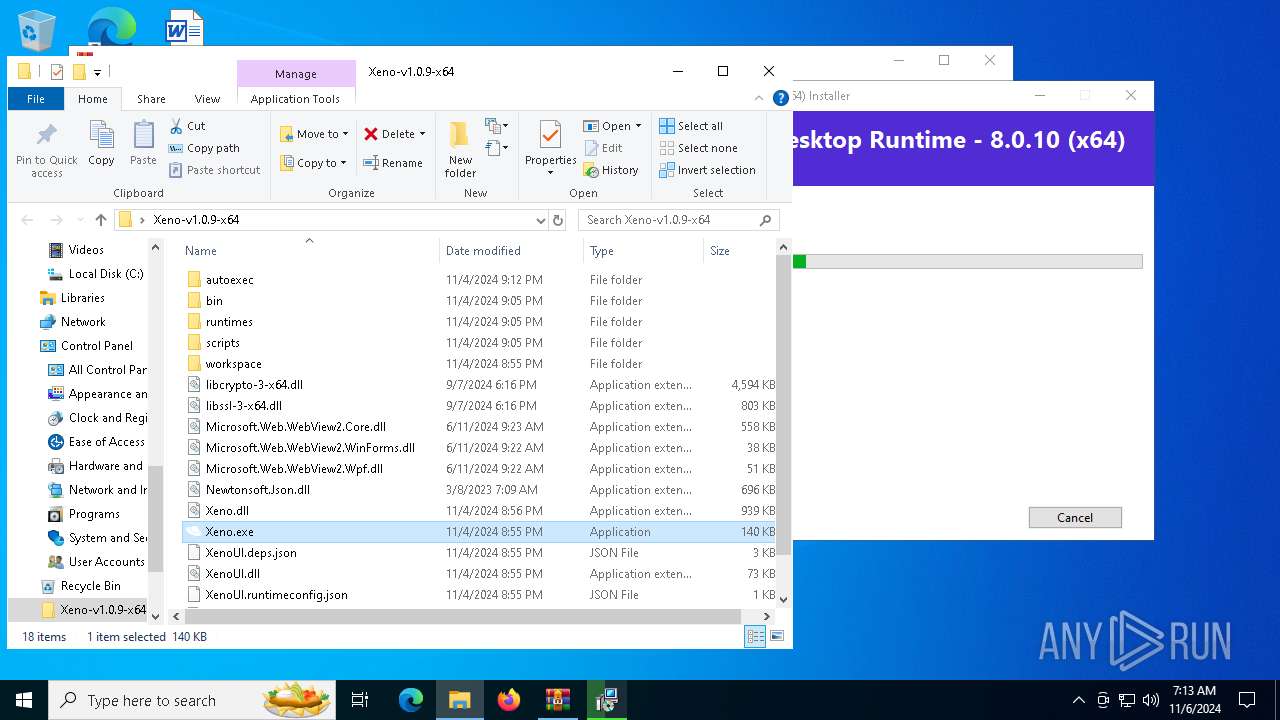
Task: Click the Cut scissors command
Action: (x=188, y=126)
